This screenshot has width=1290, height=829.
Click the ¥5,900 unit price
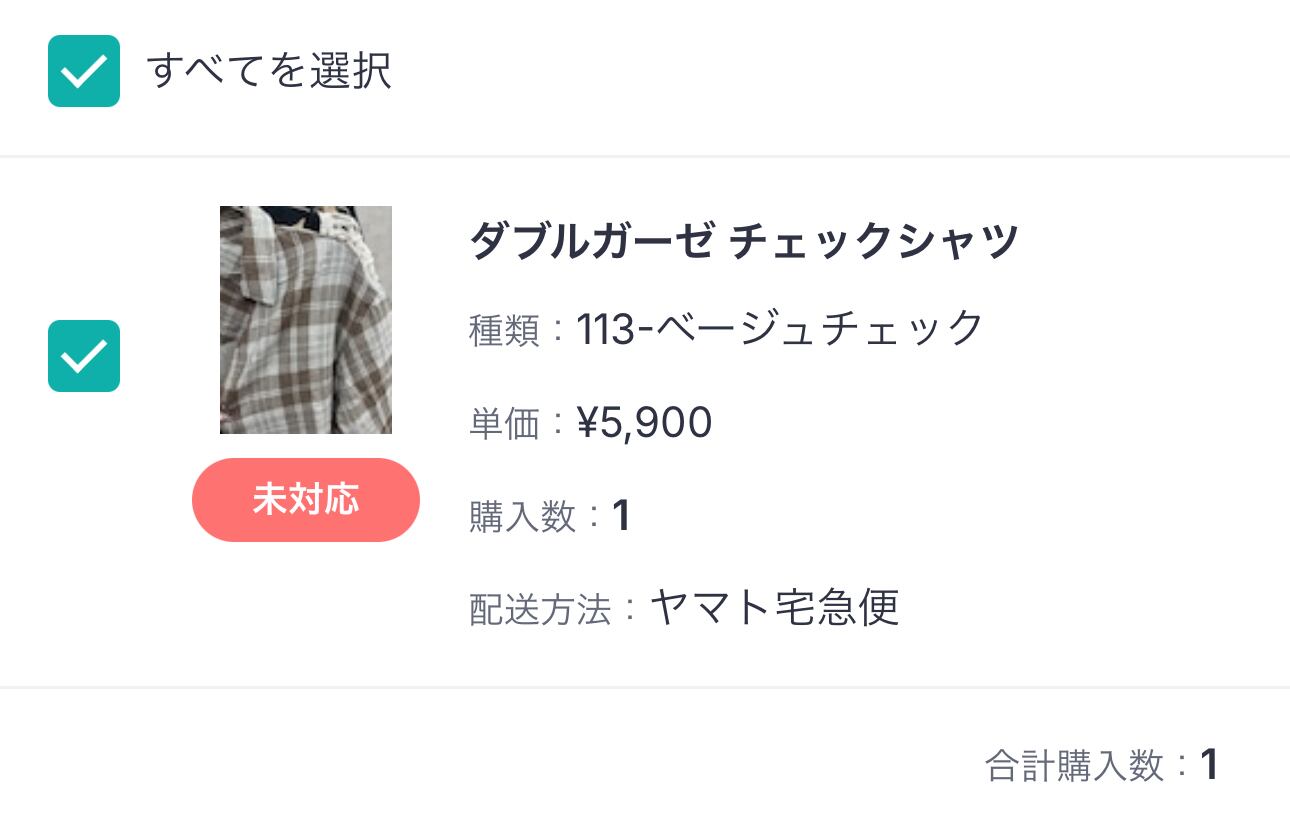coord(645,423)
